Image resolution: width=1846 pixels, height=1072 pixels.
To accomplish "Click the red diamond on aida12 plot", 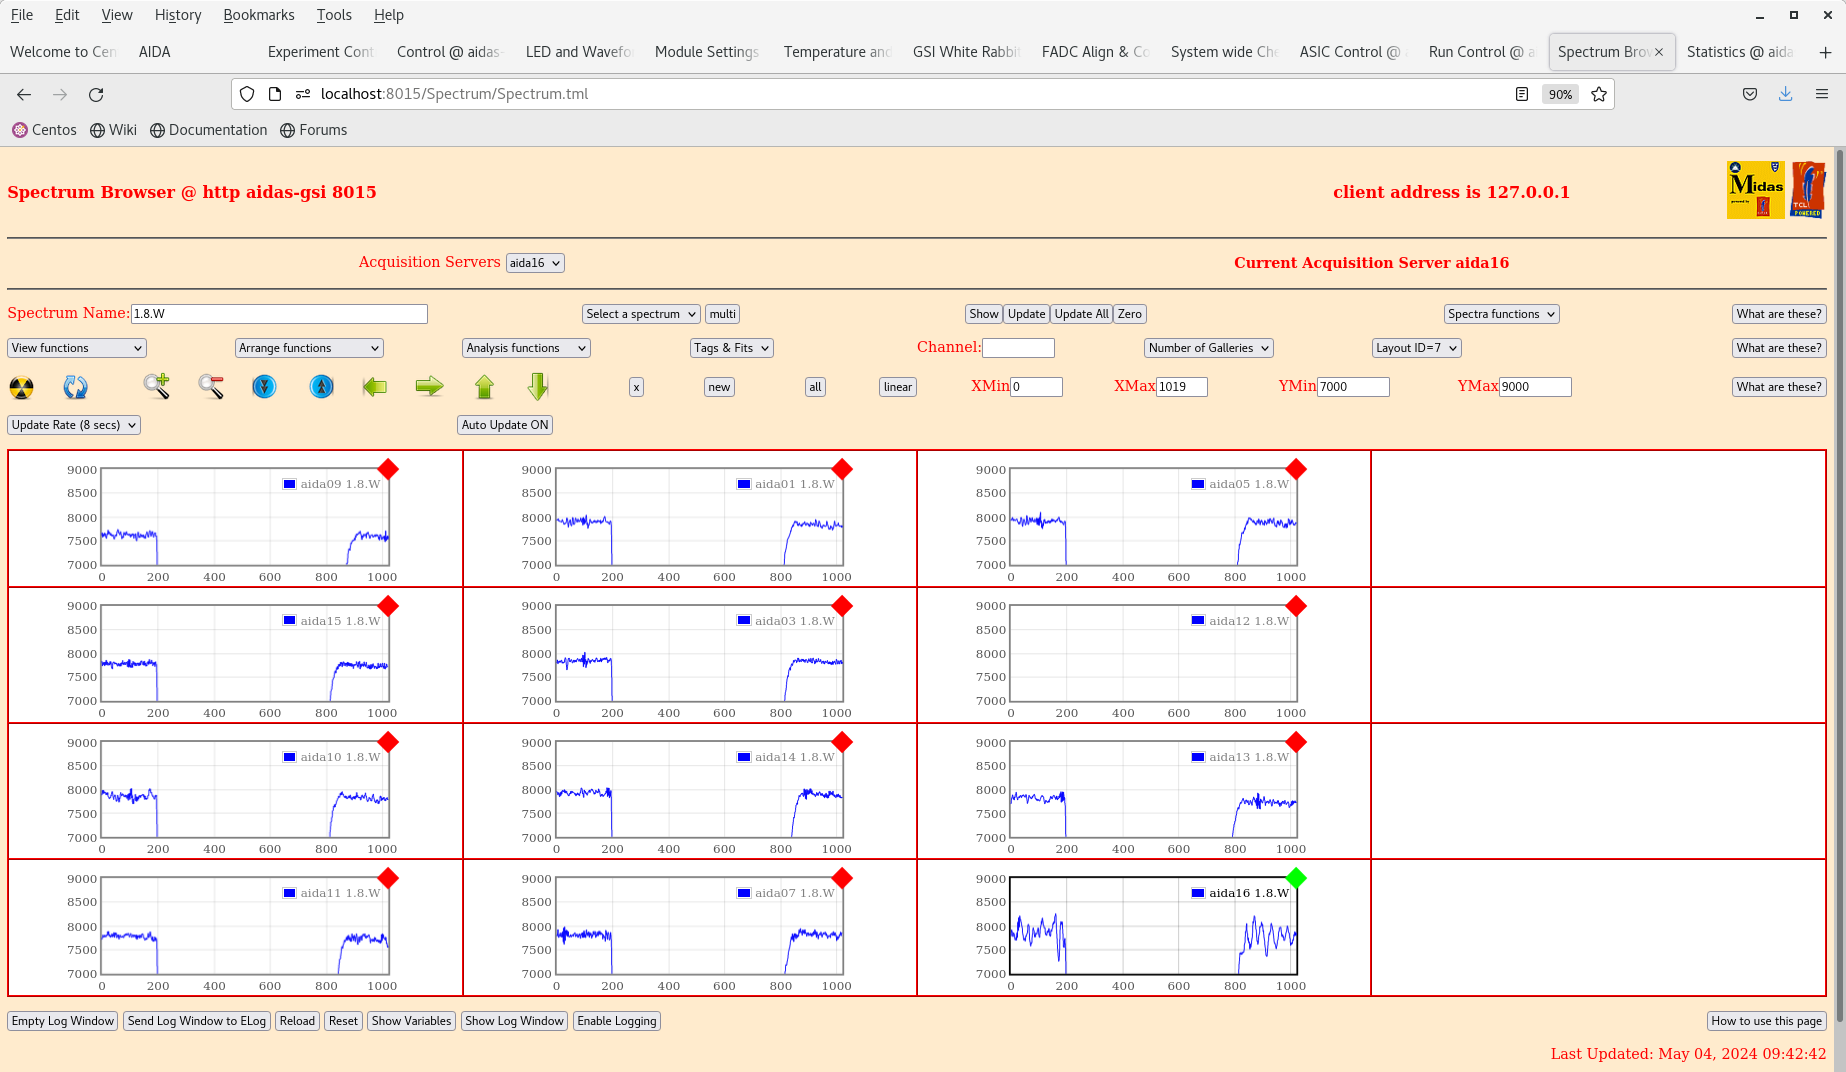I will (x=1296, y=606).
